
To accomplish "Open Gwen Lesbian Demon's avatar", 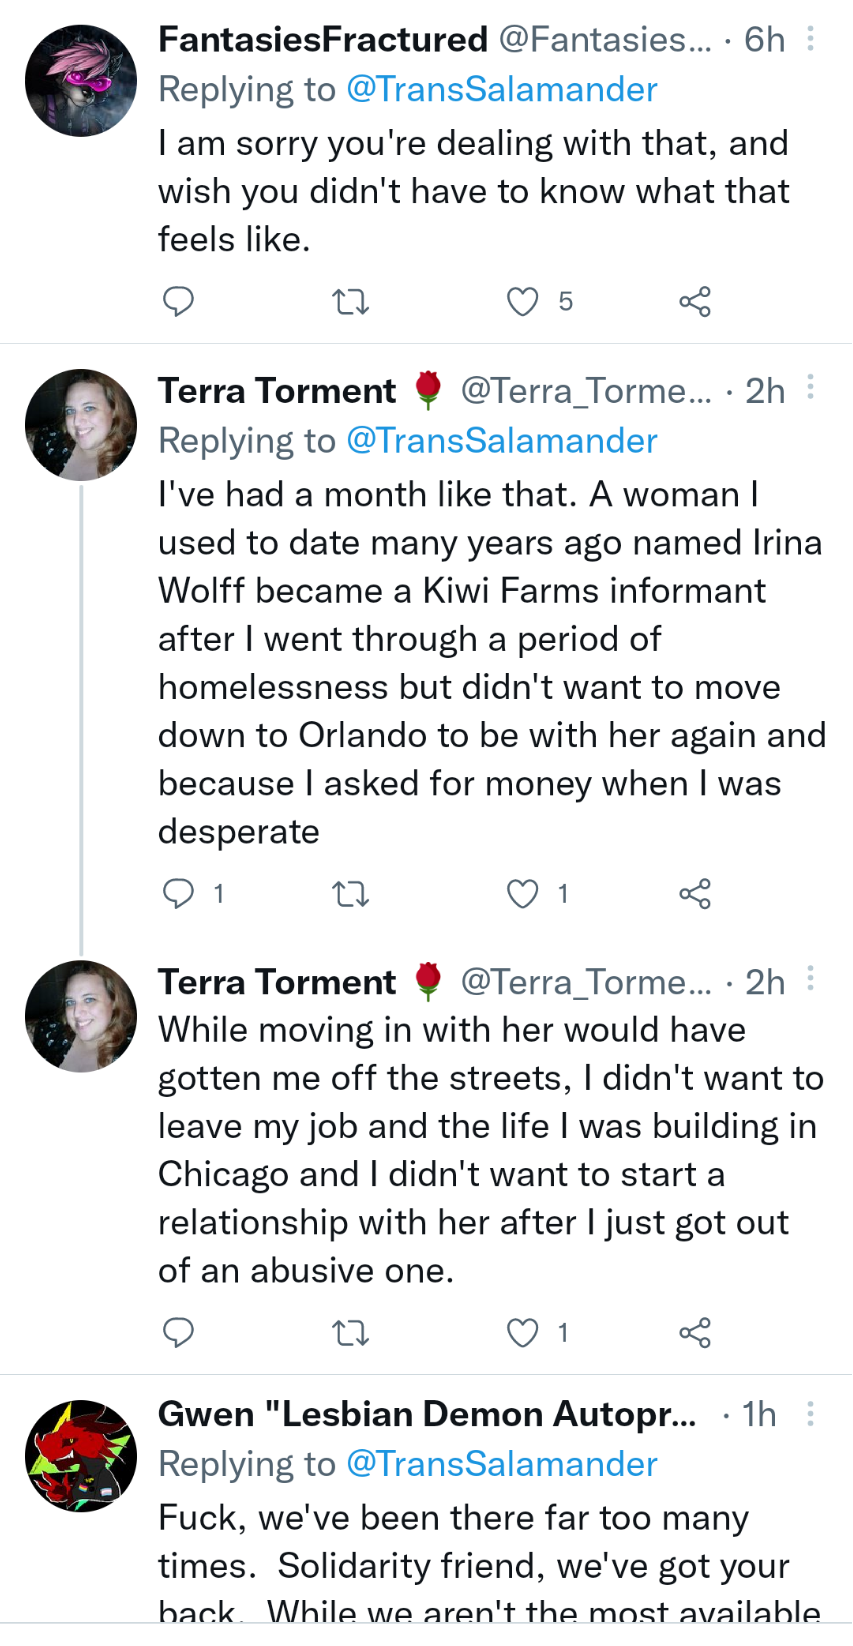I will 81,1456.
